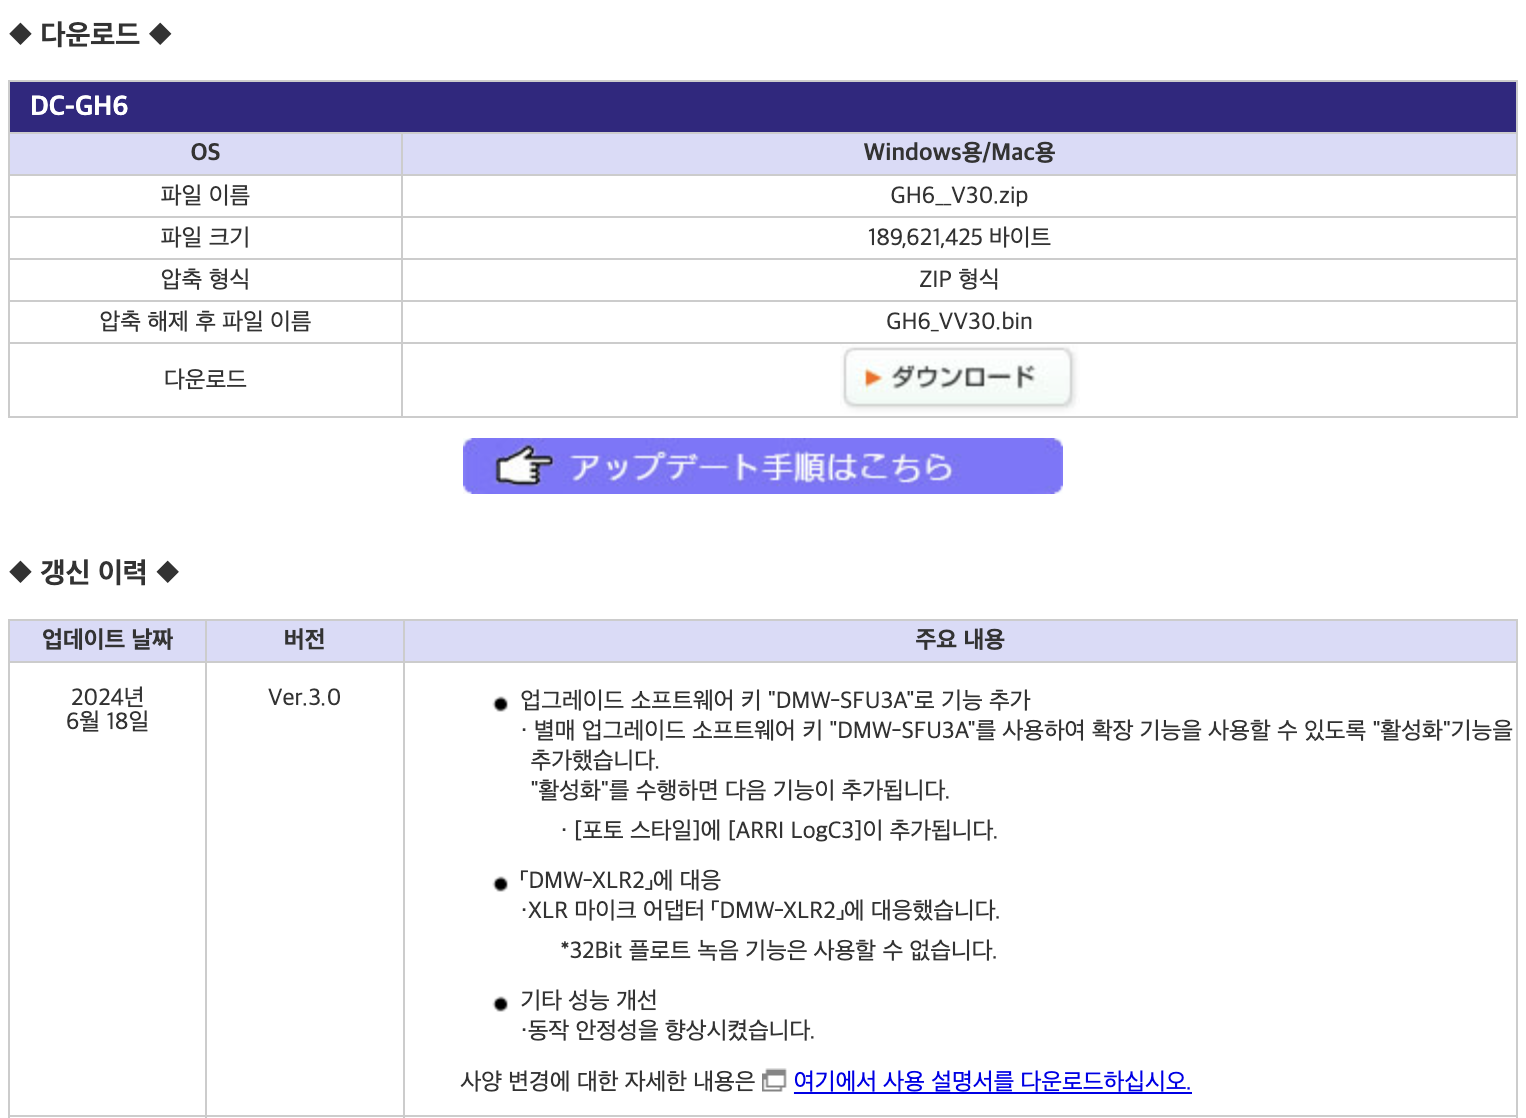The height and width of the screenshot is (1118, 1526).
Task: Click the 파일 이름 row label
Action: (x=205, y=196)
